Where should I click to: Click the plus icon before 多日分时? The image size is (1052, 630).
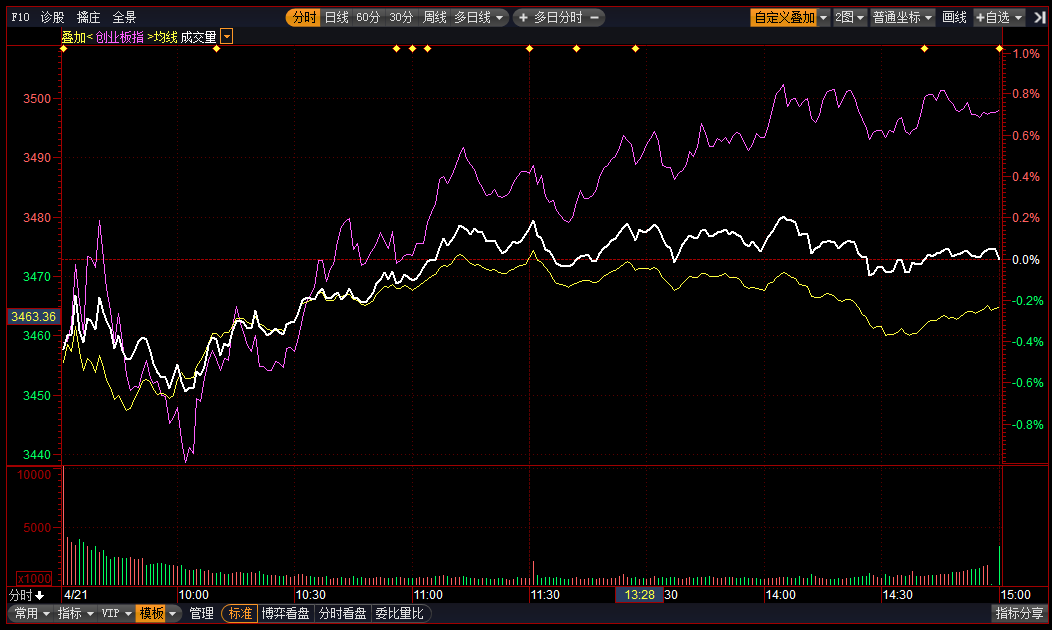click(x=522, y=17)
